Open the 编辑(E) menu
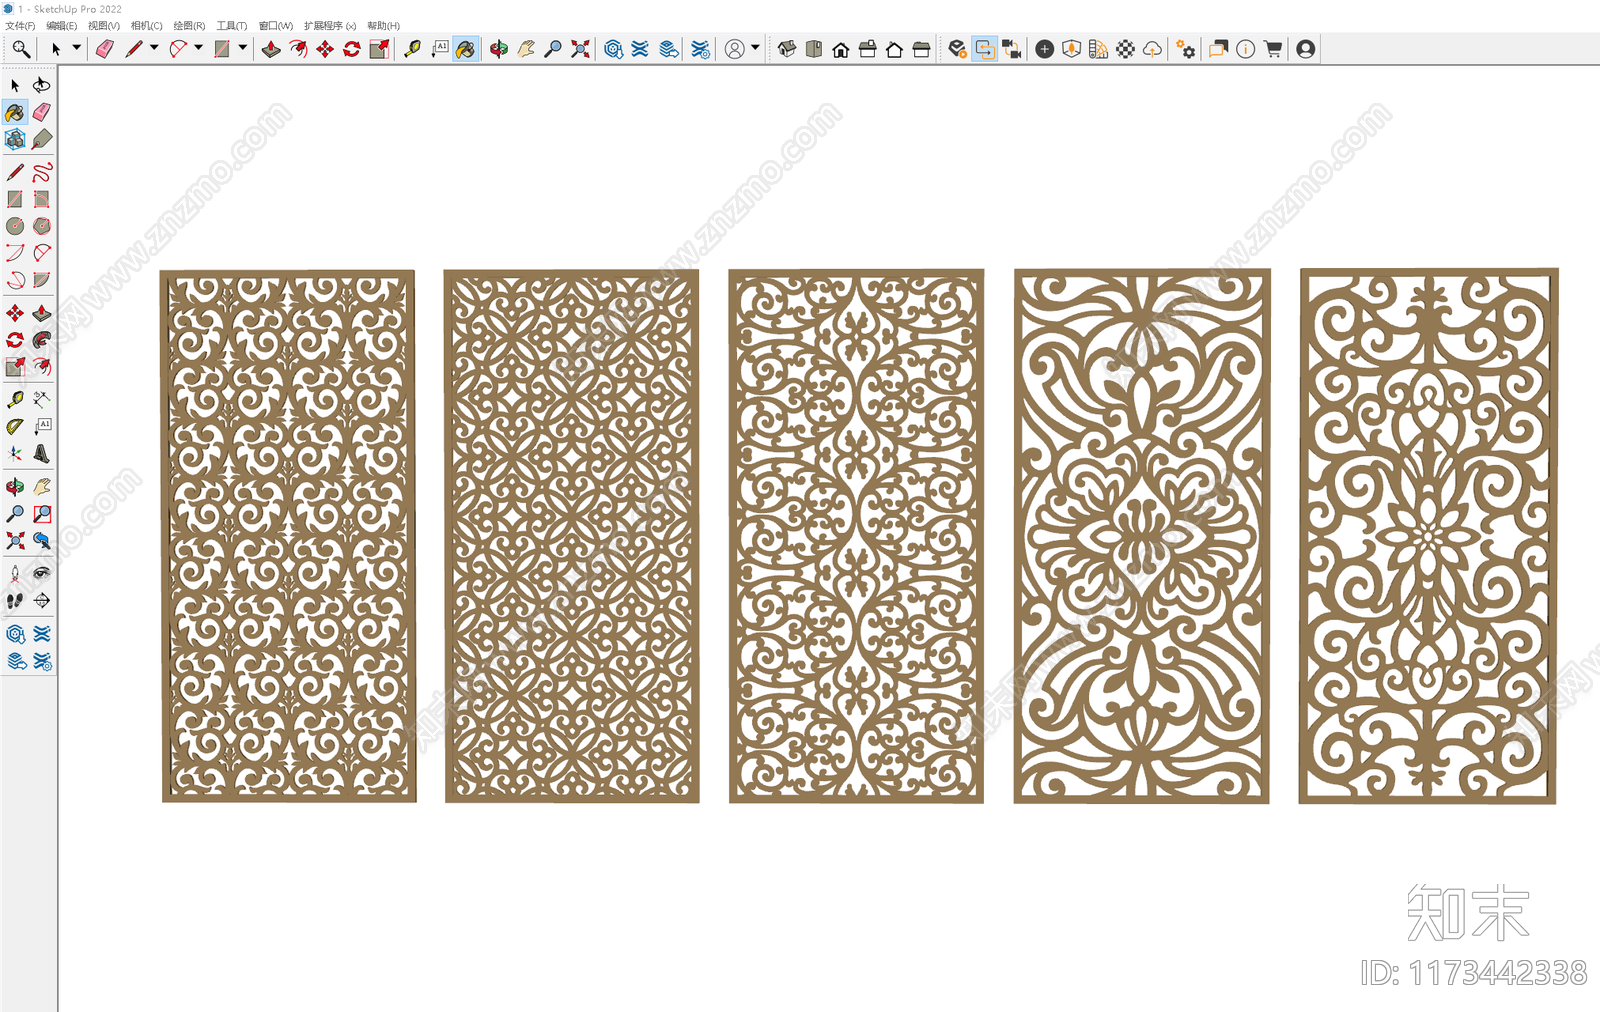The height and width of the screenshot is (1012, 1600). (x=62, y=26)
